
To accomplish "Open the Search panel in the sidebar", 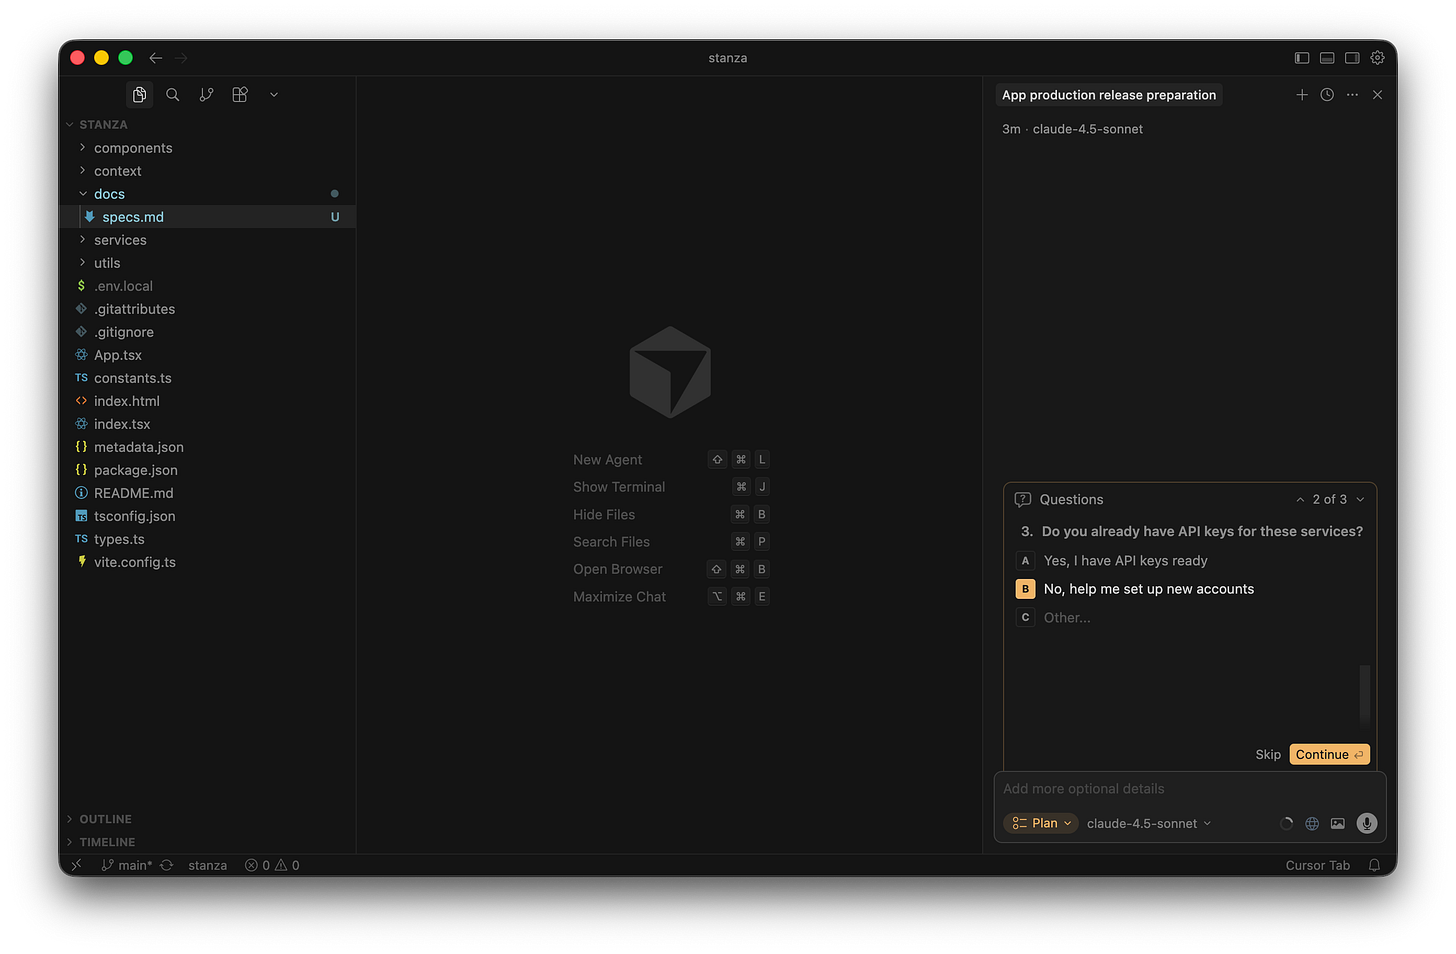I will click(x=172, y=94).
